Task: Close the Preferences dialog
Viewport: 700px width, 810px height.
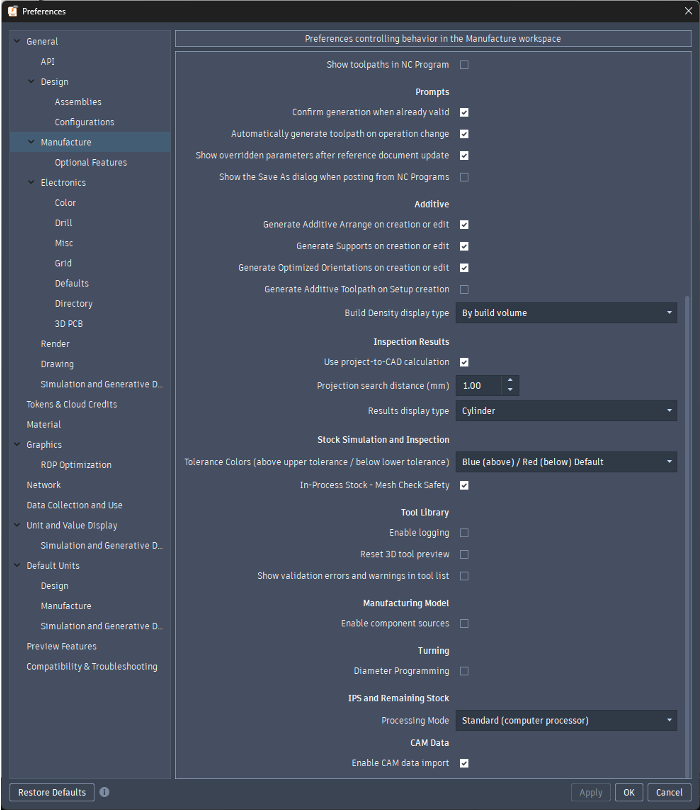Action: tap(687, 12)
